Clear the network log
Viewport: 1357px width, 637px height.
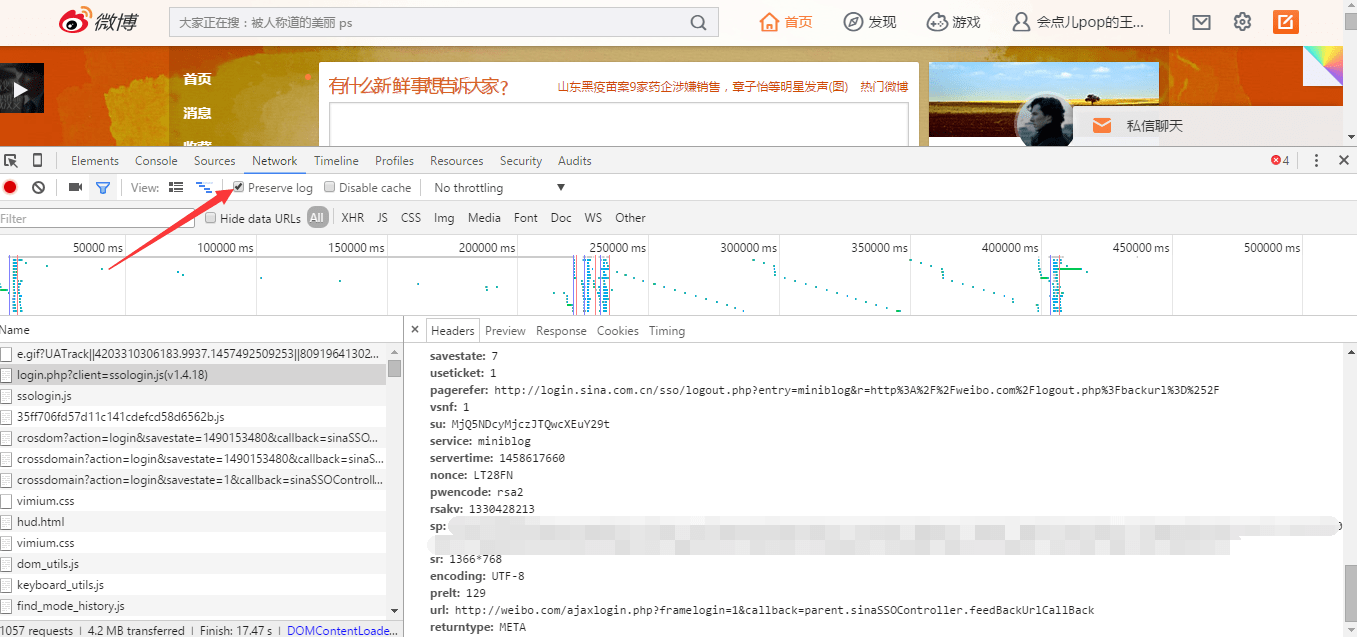[38, 187]
